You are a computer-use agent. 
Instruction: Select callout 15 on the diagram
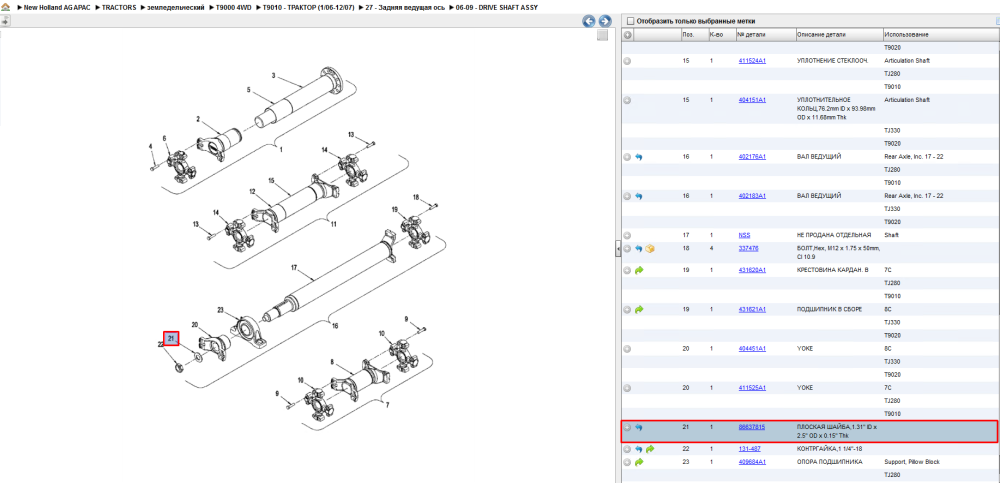click(270, 182)
